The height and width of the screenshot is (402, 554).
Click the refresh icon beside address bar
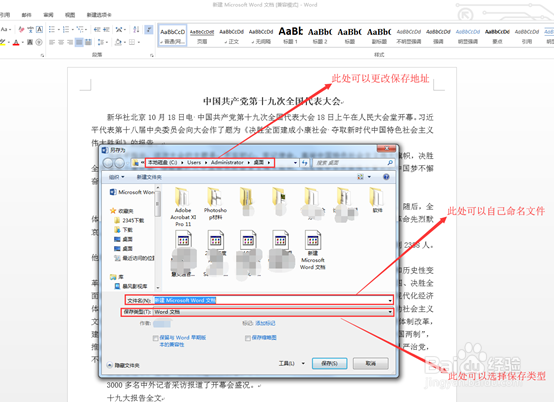click(x=304, y=162)
